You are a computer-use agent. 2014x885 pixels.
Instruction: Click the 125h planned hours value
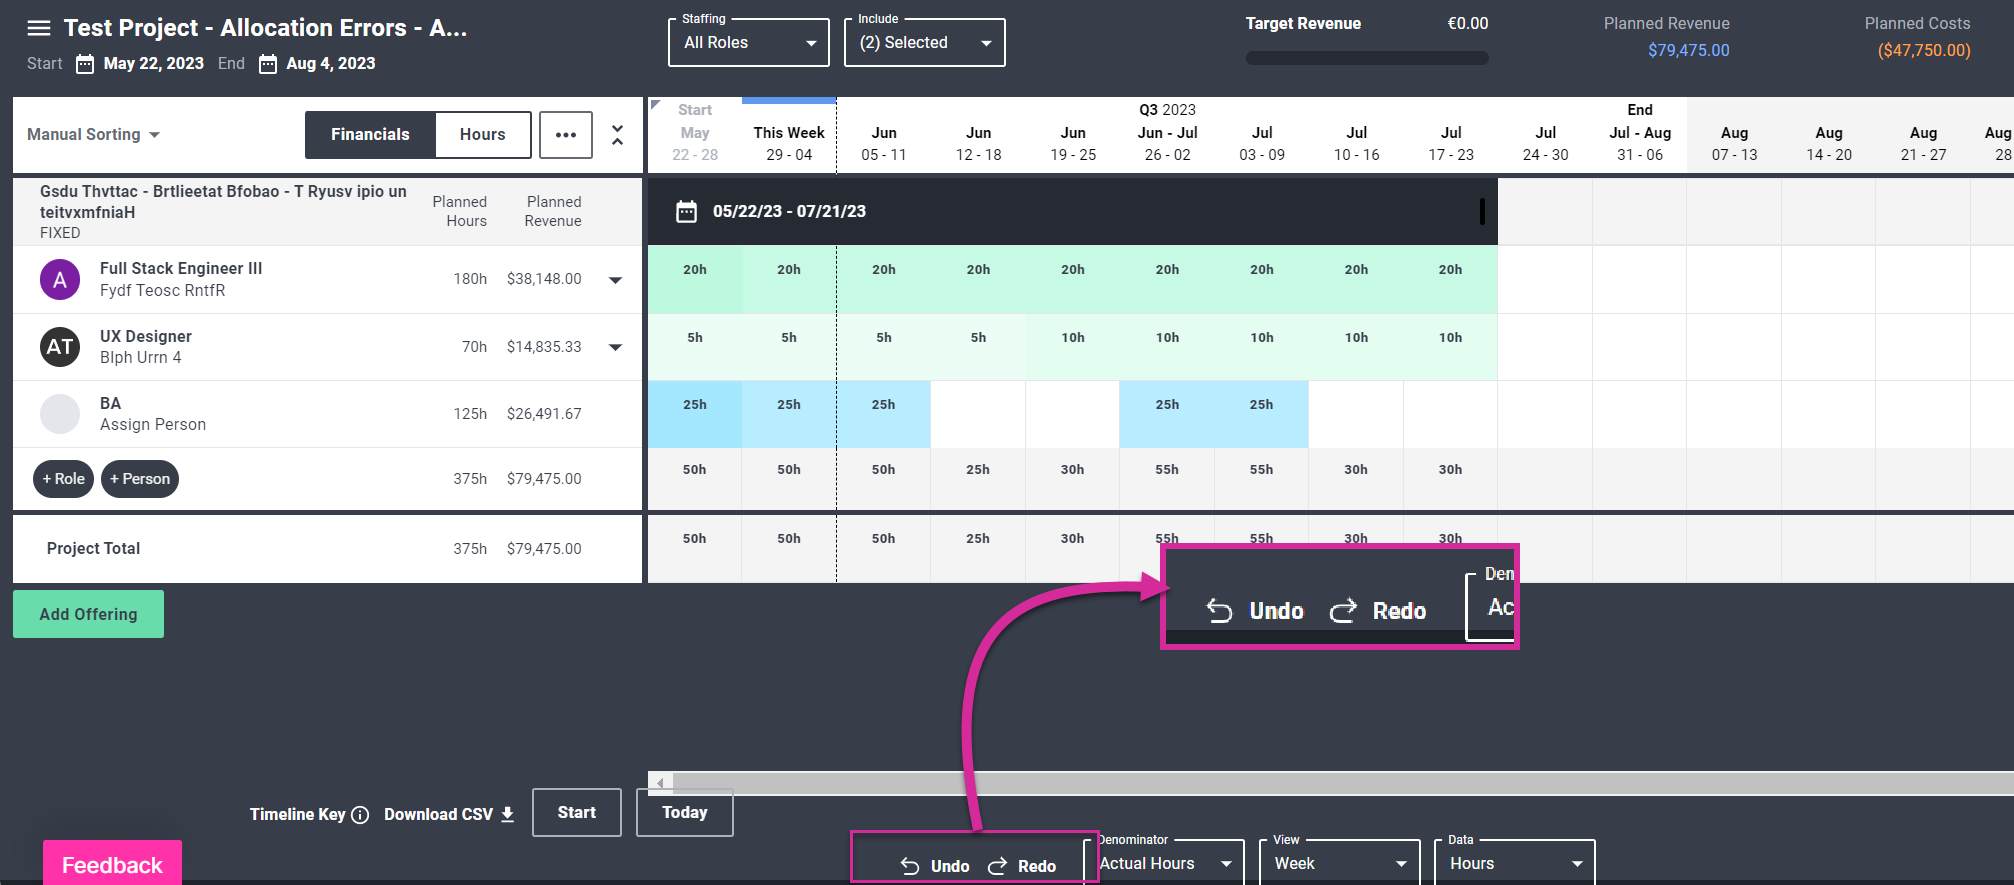pos(470,414)
